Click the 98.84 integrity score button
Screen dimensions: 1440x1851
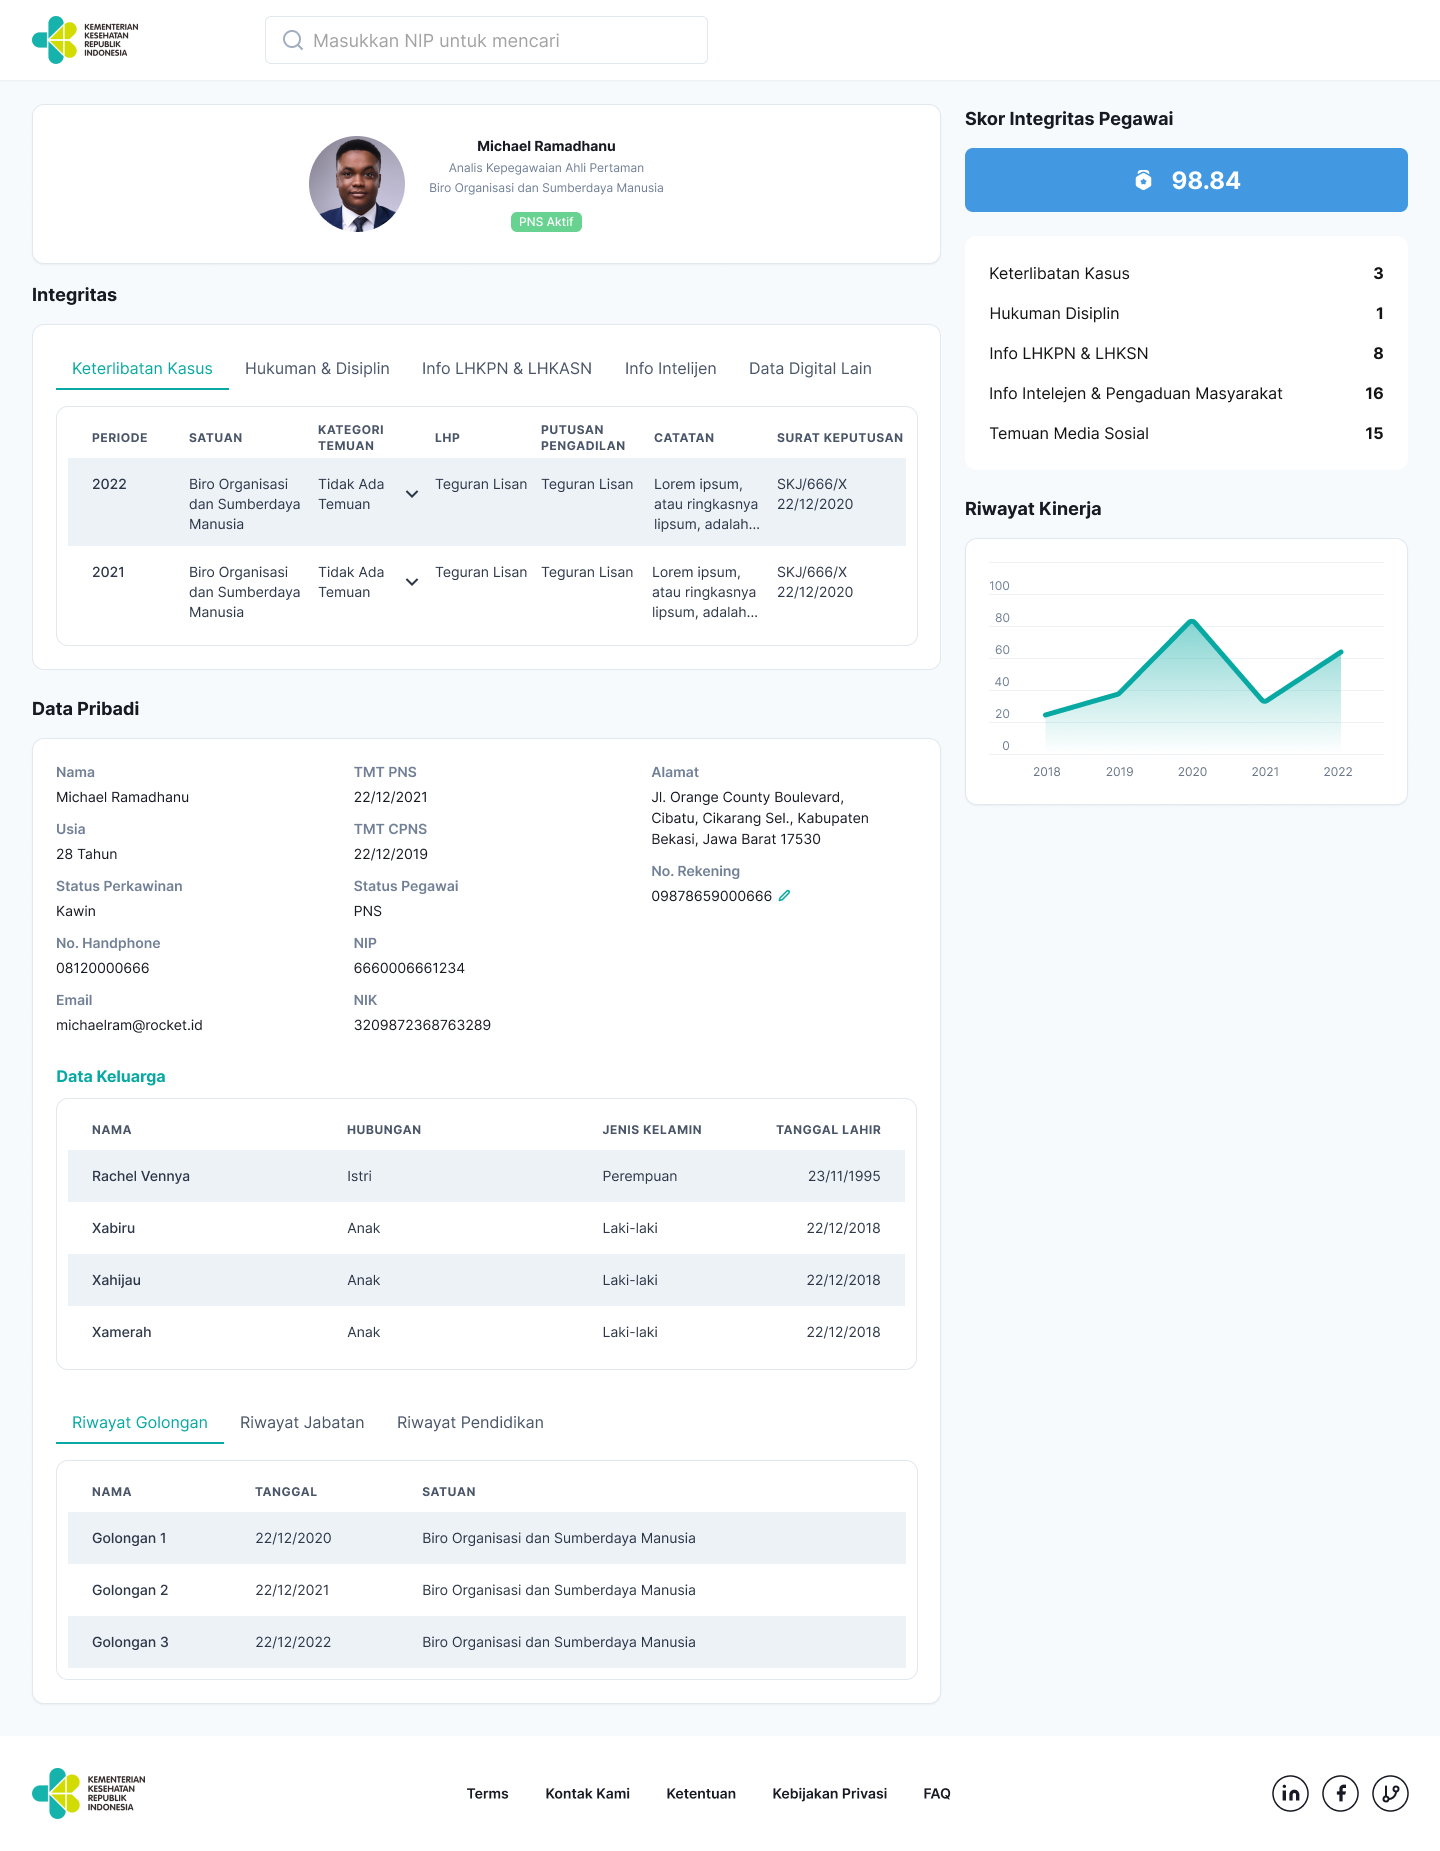click(x=1186, y=180)
